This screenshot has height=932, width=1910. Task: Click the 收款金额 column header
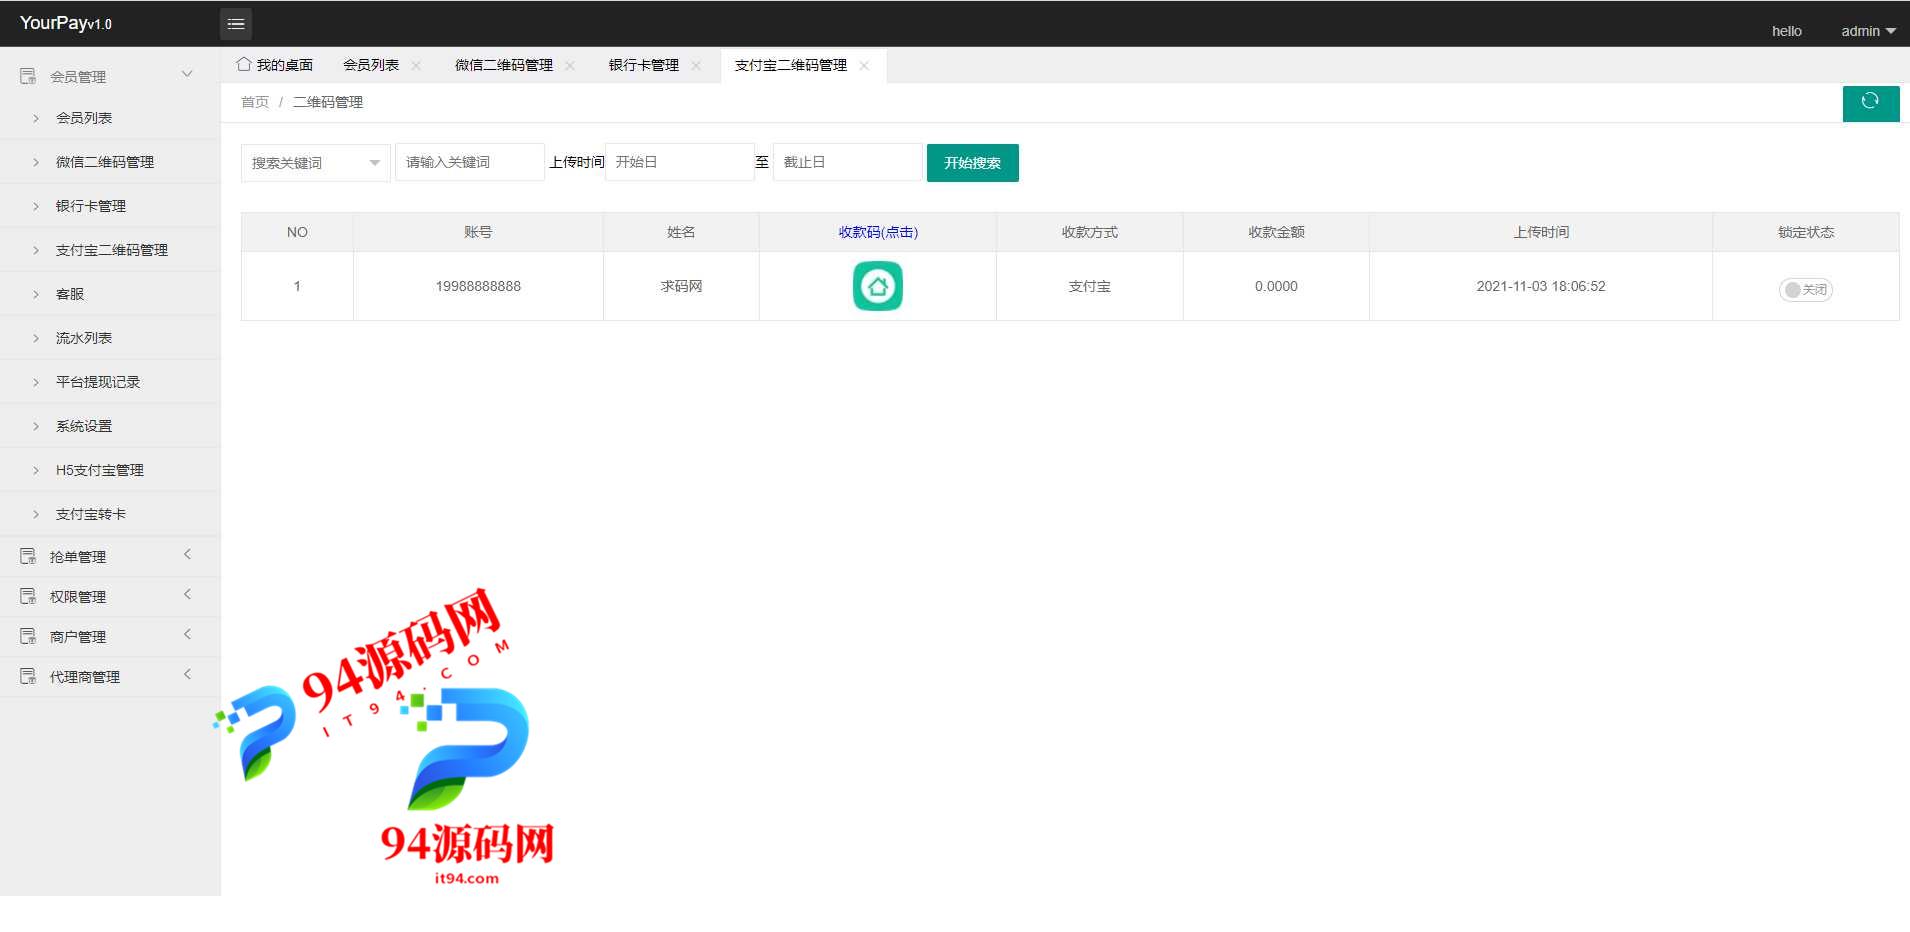[1276, 232]
